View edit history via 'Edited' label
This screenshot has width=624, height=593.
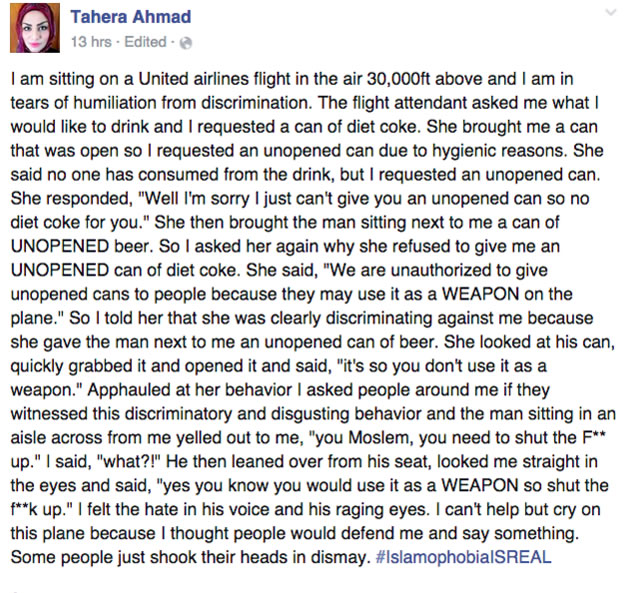coord(145,42)
